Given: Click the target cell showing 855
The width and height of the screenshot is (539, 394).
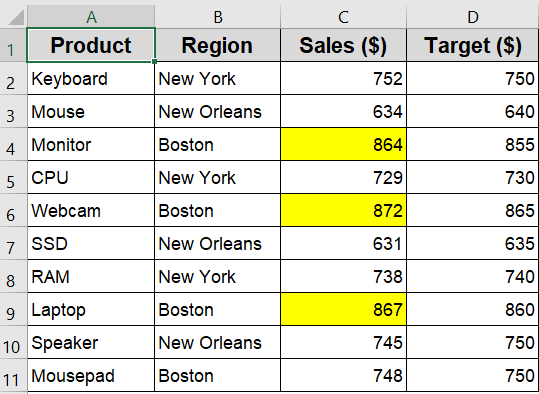Looking at the screenshot, I should (x=473, y=144).
